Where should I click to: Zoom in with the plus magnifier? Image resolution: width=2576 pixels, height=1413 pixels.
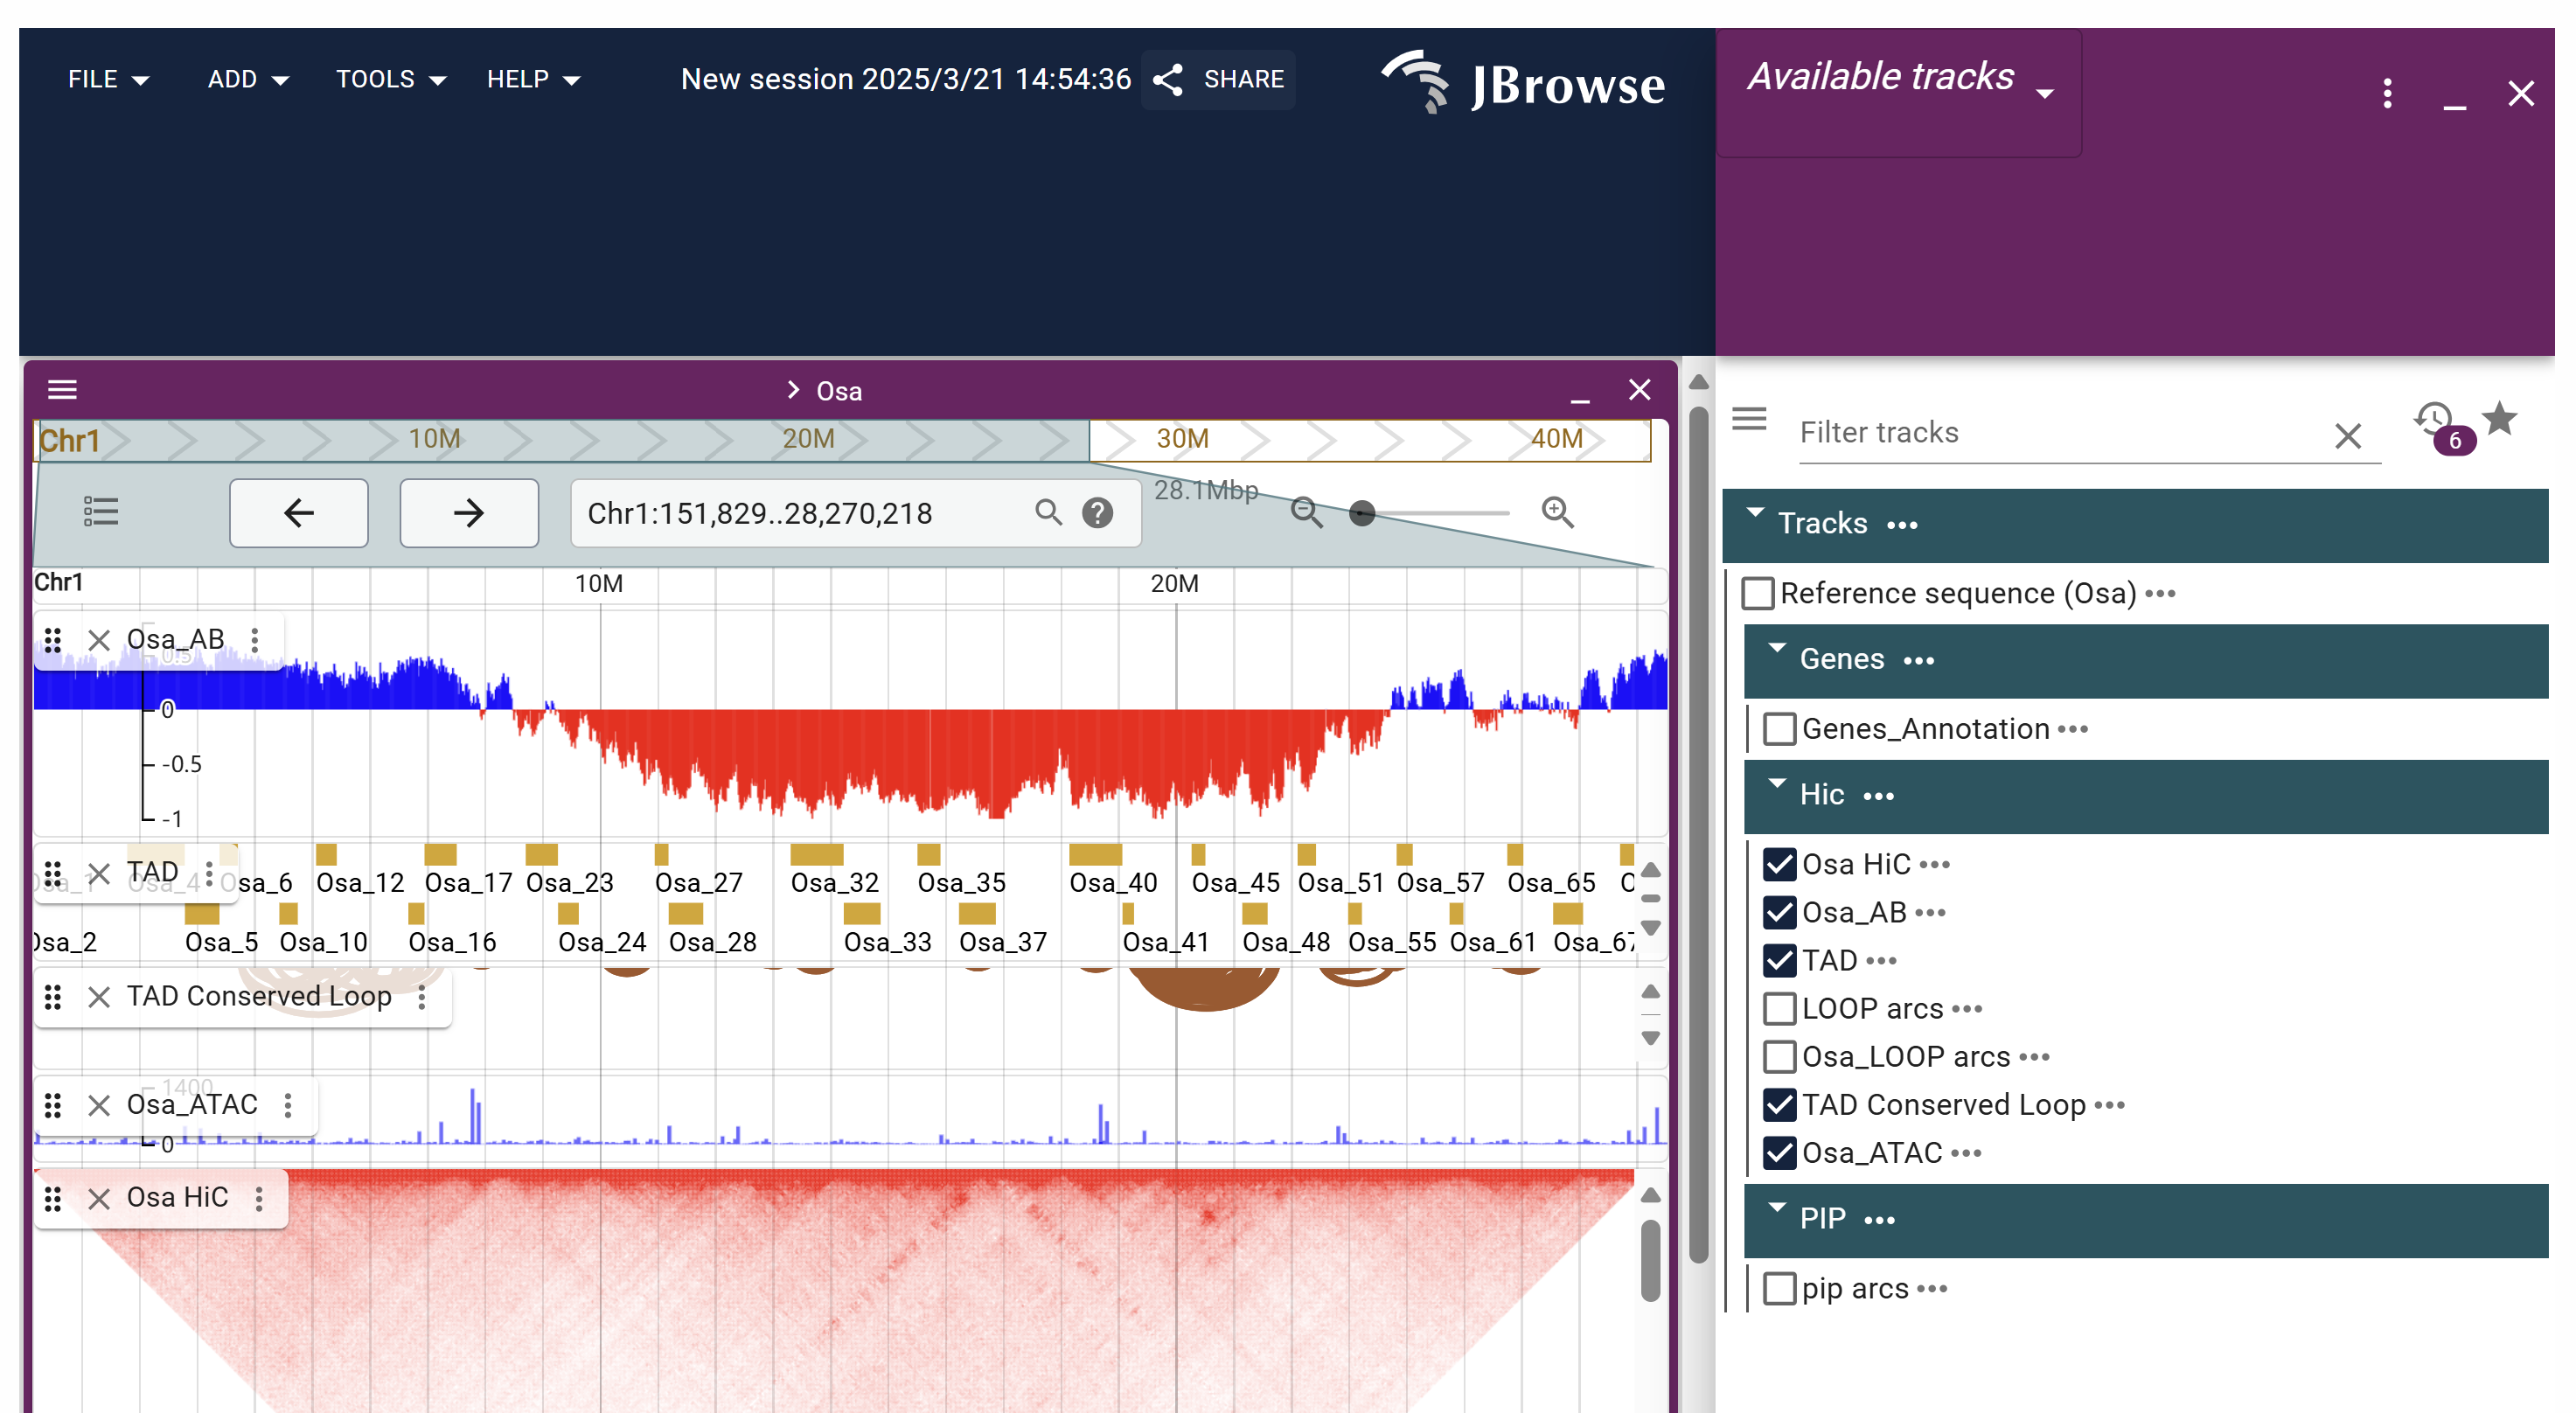point(1558,513)
